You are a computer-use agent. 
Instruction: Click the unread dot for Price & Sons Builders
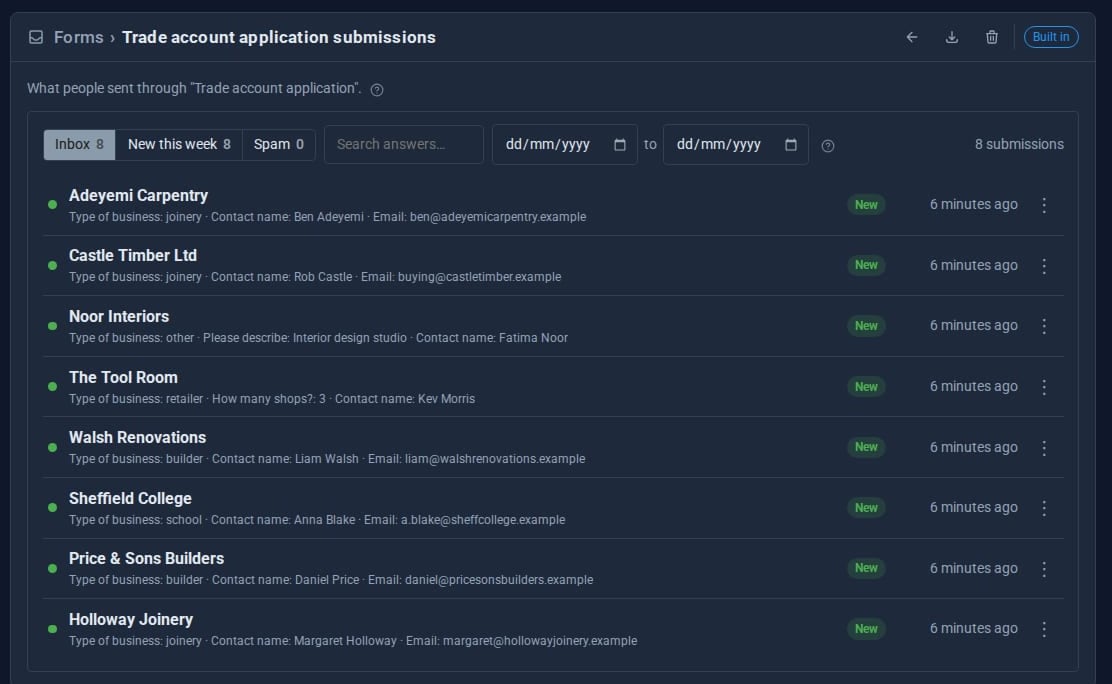[52, 568]
